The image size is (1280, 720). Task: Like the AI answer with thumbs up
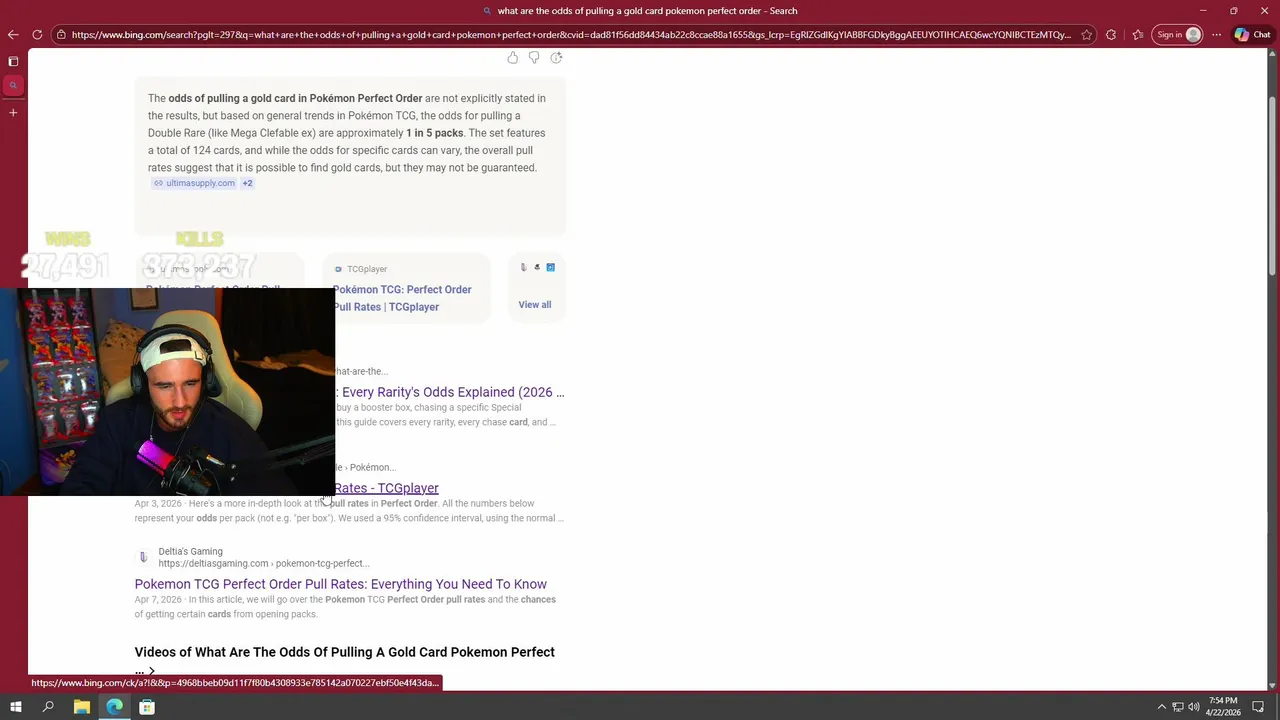pos(513,58)
